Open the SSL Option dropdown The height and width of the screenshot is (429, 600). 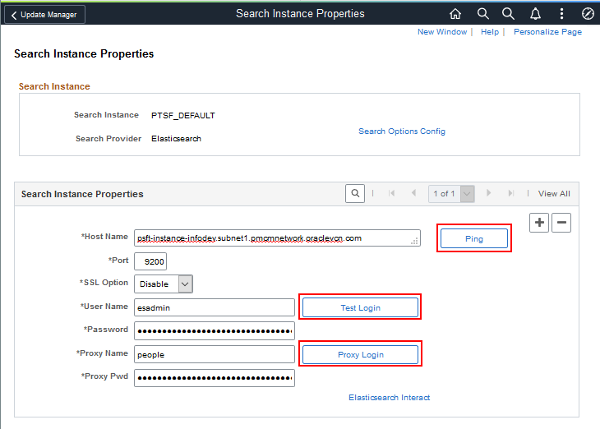(x=163, y=284)
